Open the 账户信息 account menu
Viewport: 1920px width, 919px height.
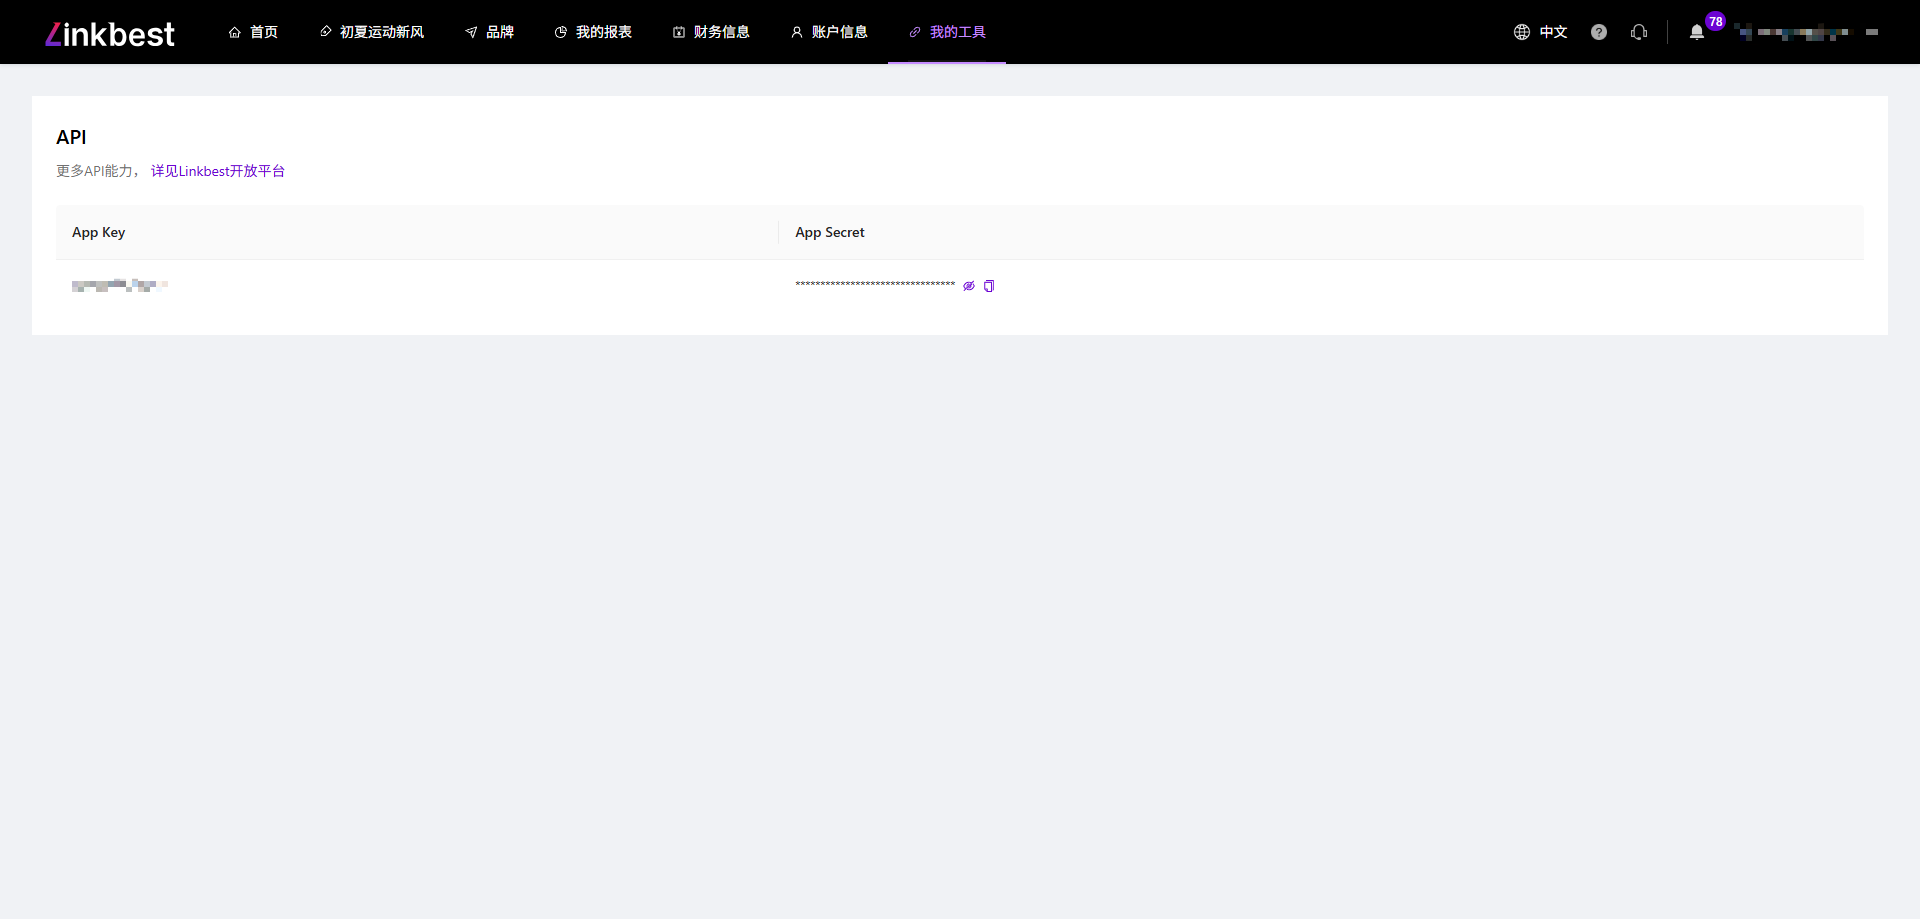pyautogui.click(x=829, y=32)
